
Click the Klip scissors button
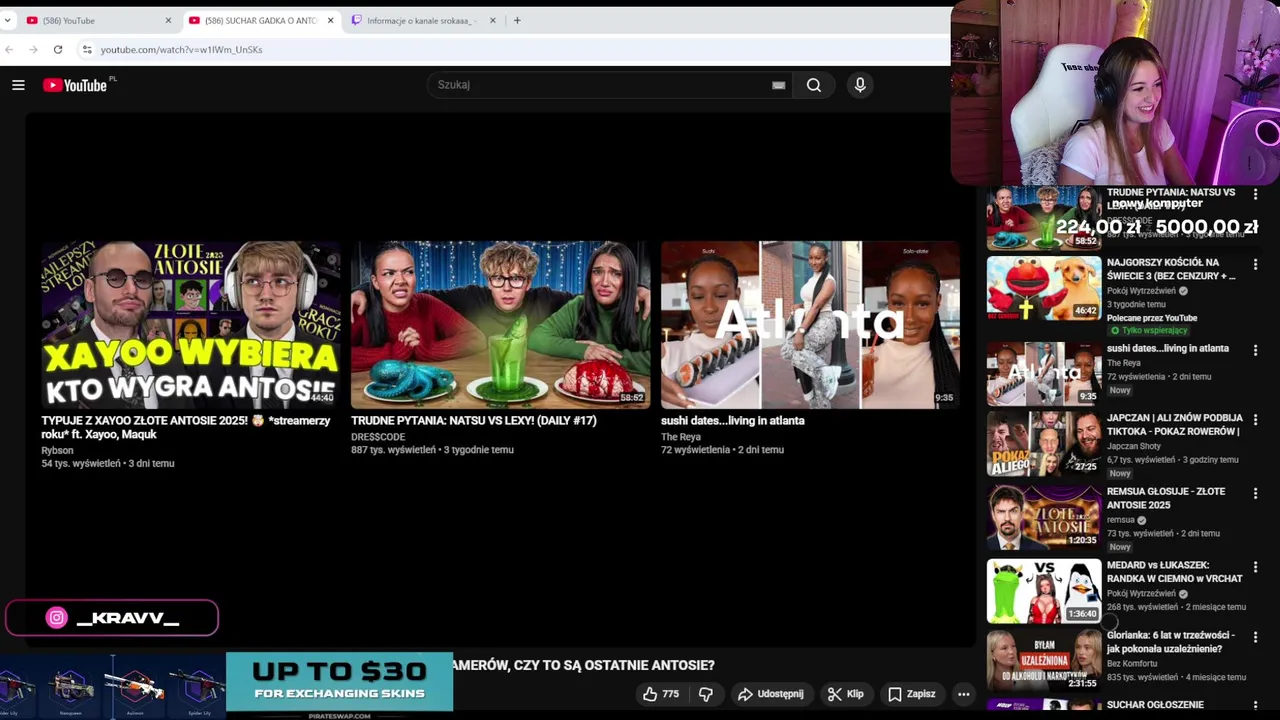click(x=846, y=694)
